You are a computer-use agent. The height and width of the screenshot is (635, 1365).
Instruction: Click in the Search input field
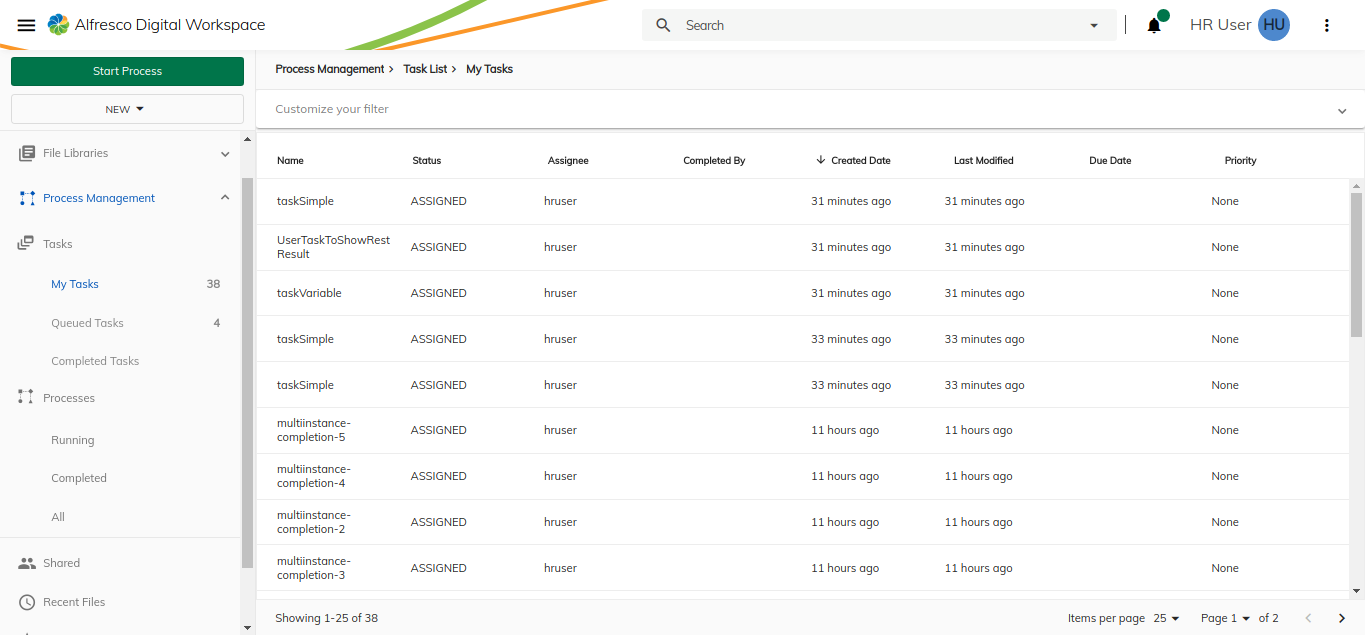click(880, 25)
